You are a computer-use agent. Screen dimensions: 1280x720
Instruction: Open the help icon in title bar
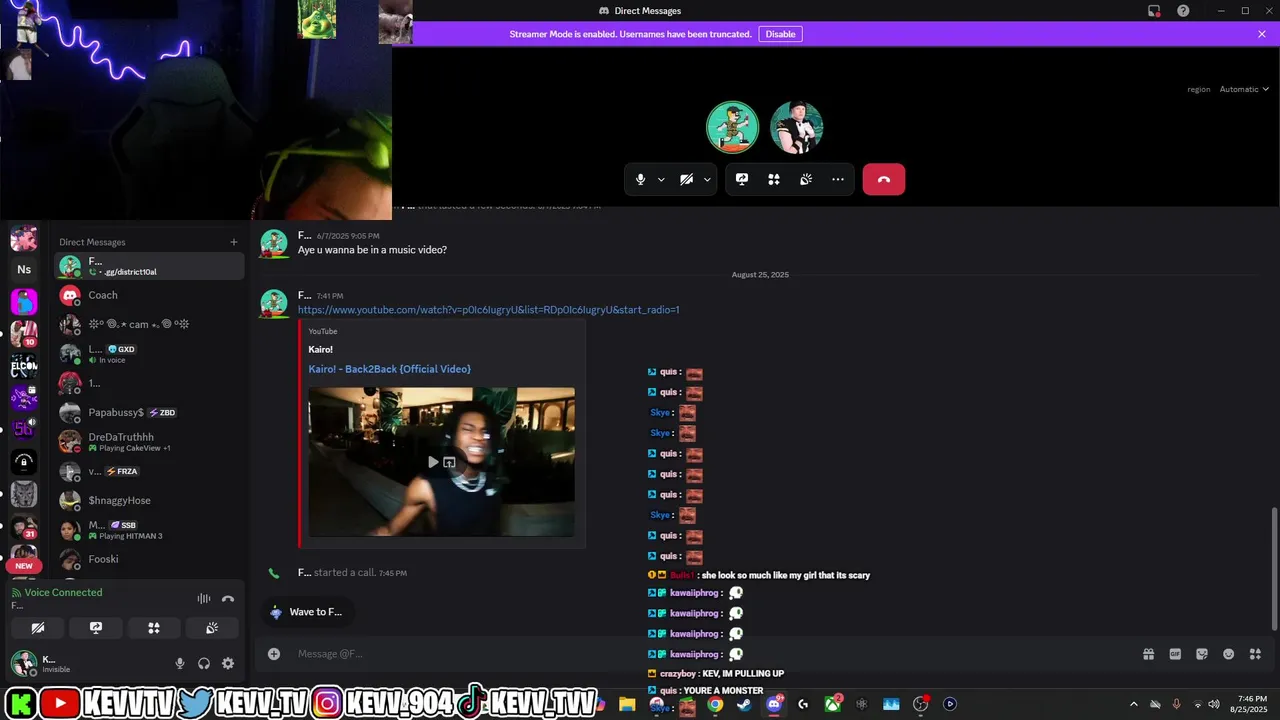point(1184,11)
